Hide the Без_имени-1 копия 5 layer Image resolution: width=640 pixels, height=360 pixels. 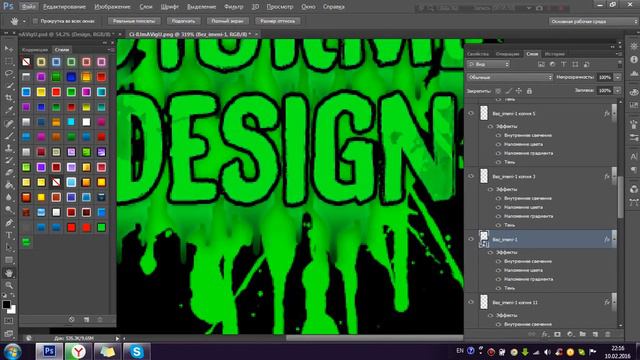pyautogui.click(x=471, y=113)
